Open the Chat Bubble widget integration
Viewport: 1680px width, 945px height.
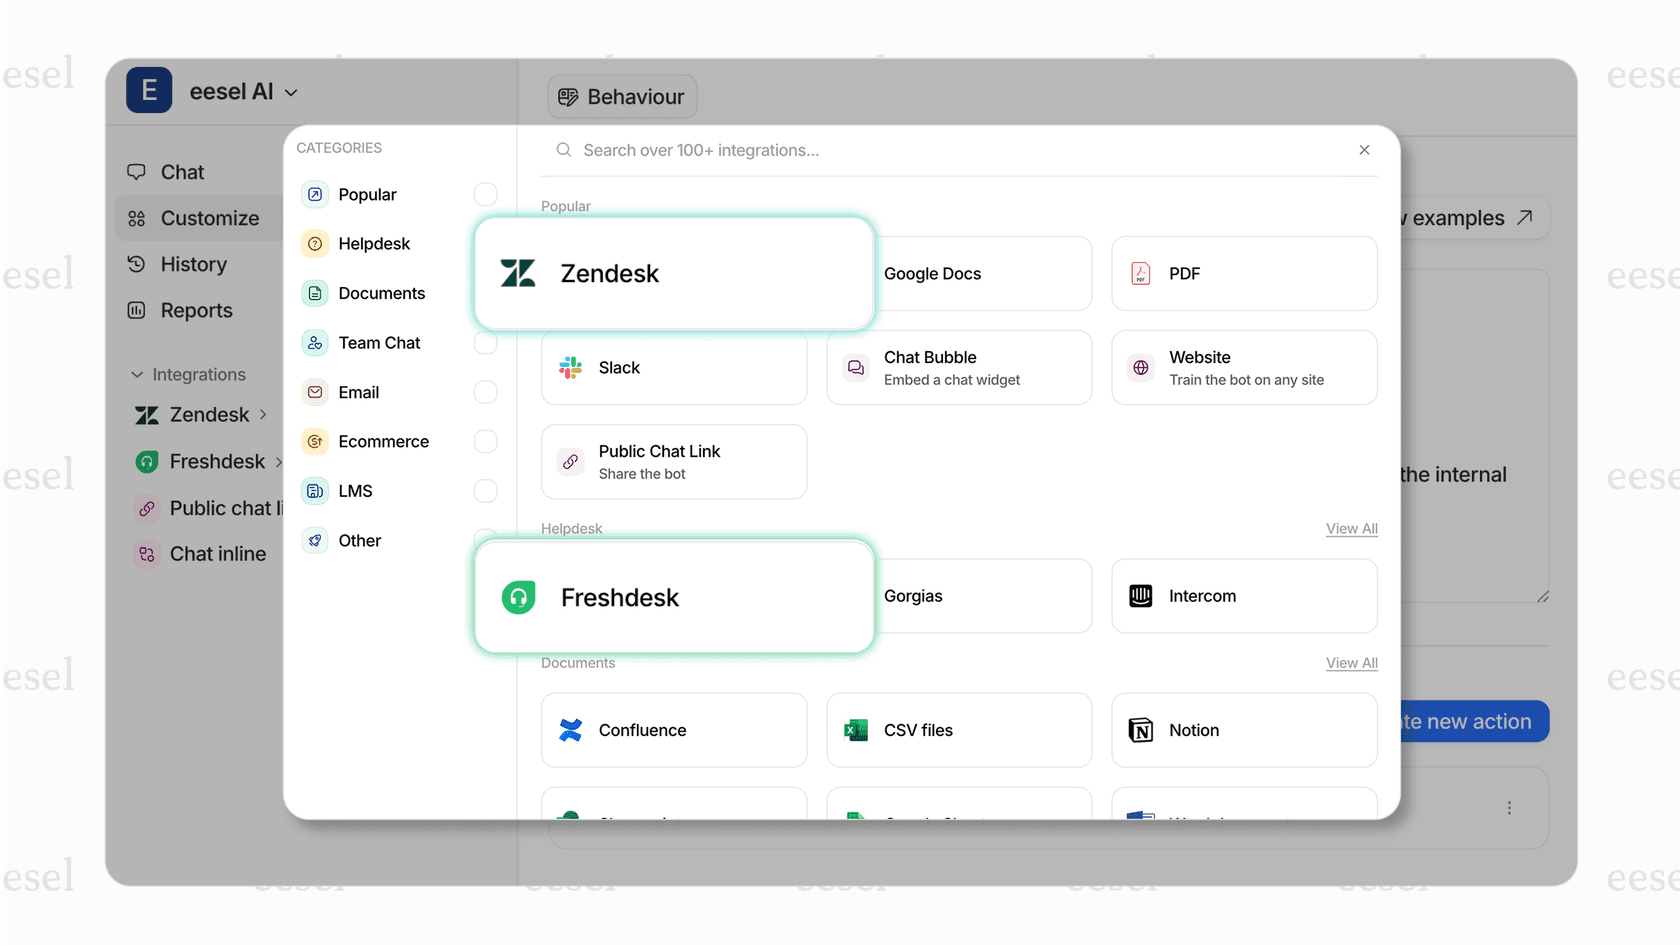[958, 367]
